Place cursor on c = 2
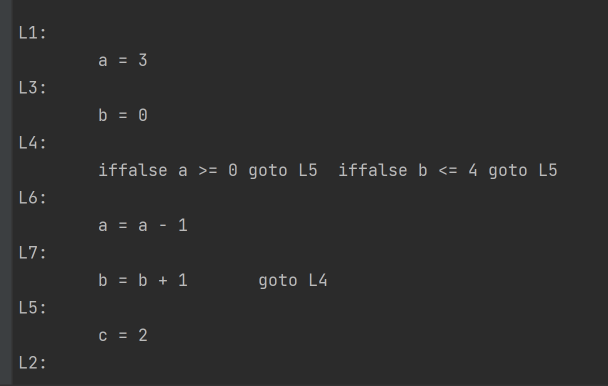The width and height of the screenshot is (608, 386). coord(123,336)
